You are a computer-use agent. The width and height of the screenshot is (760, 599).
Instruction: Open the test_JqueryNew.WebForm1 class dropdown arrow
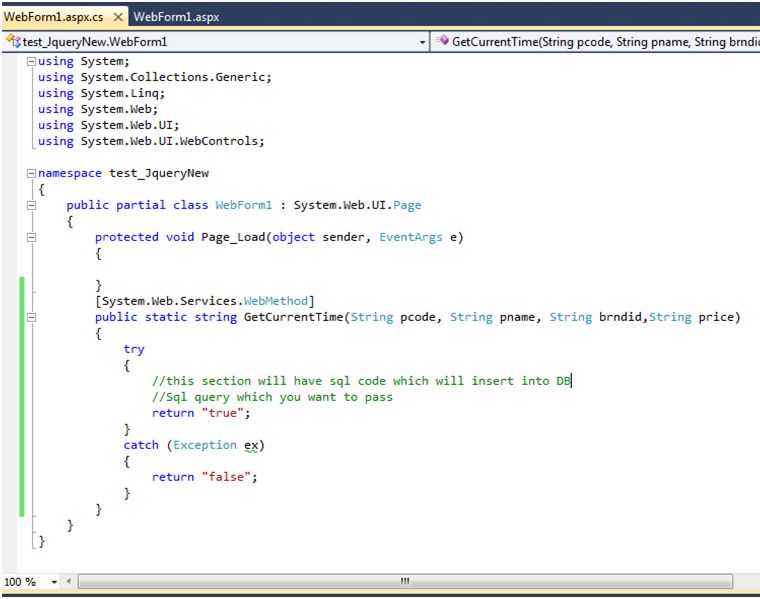point(422,42)
